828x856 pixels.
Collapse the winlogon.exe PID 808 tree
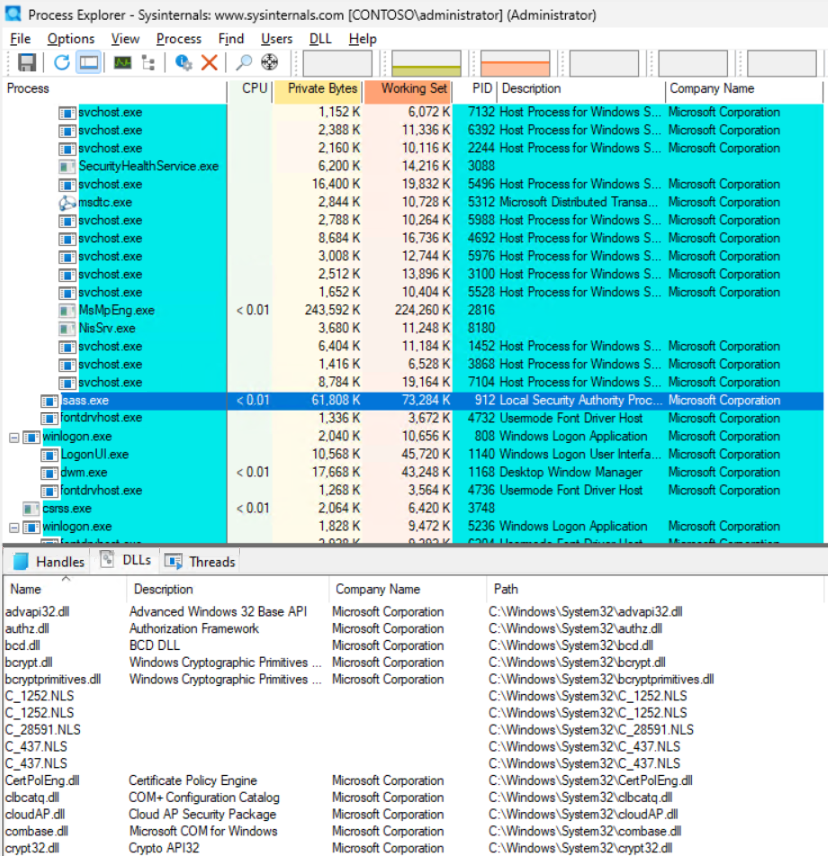(x=14, y=437)
